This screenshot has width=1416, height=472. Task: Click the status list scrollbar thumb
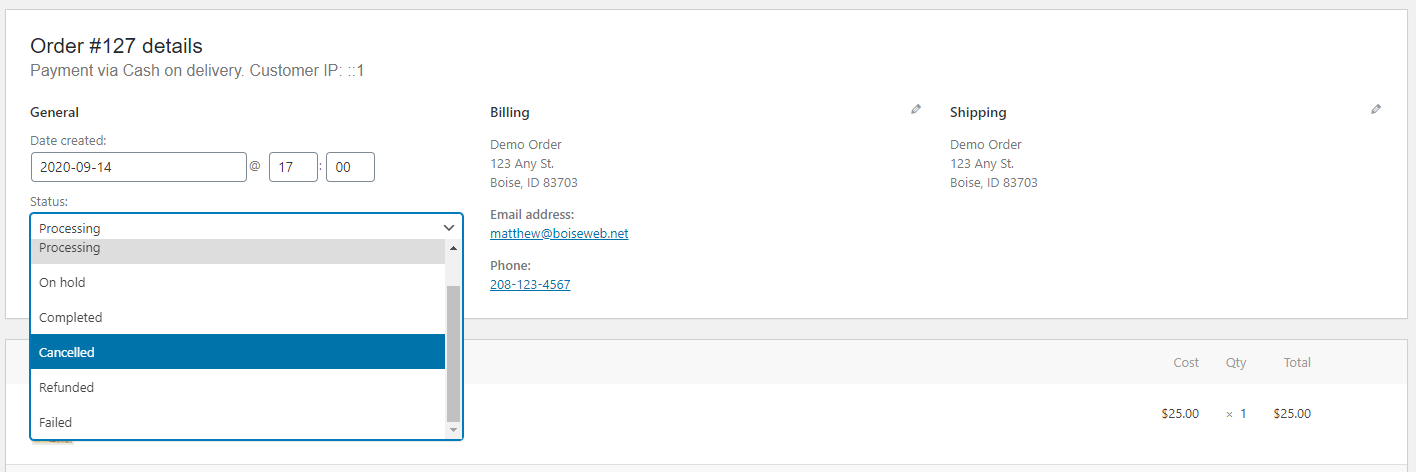(x=453, y=353)
